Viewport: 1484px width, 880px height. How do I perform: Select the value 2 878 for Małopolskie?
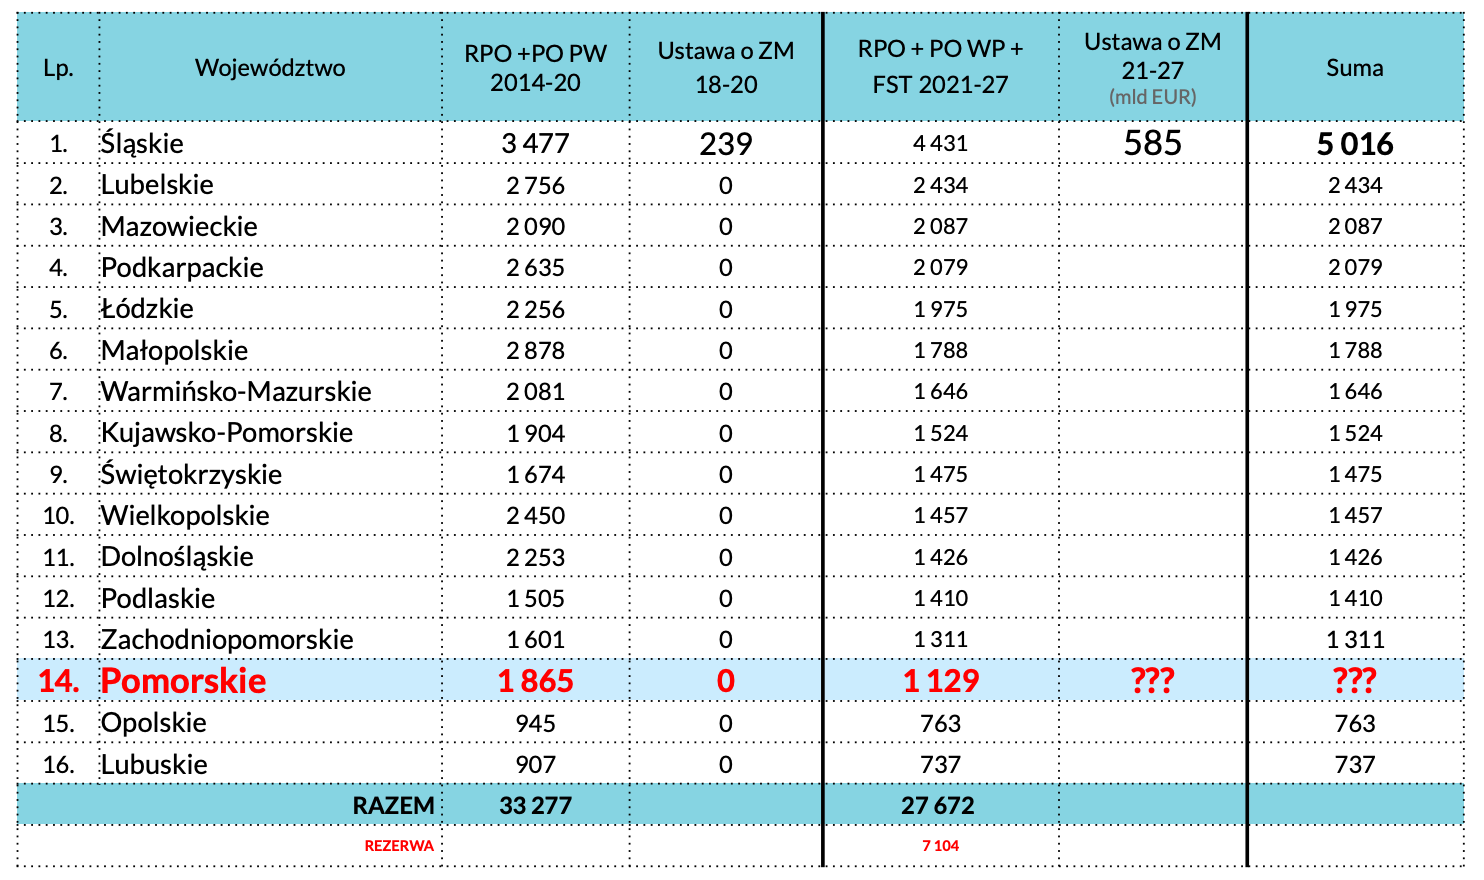coord(535,351)
